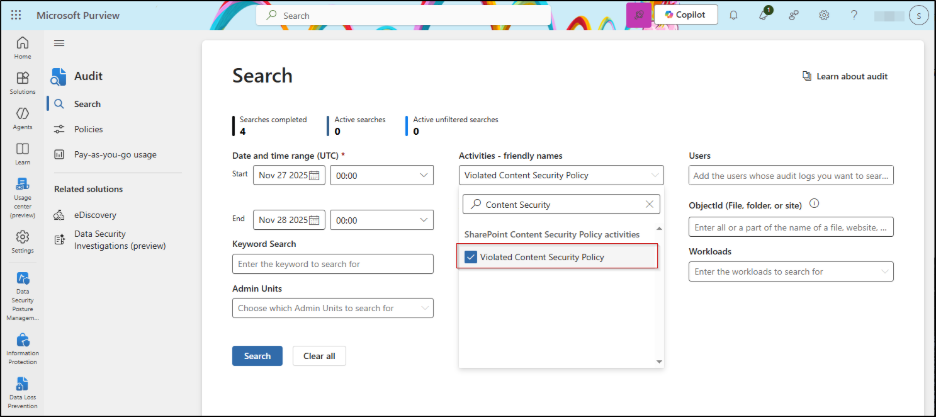Collapse the navigation hamburger menu
Viewport: 936px width, 417px height.
click(59, 43)
